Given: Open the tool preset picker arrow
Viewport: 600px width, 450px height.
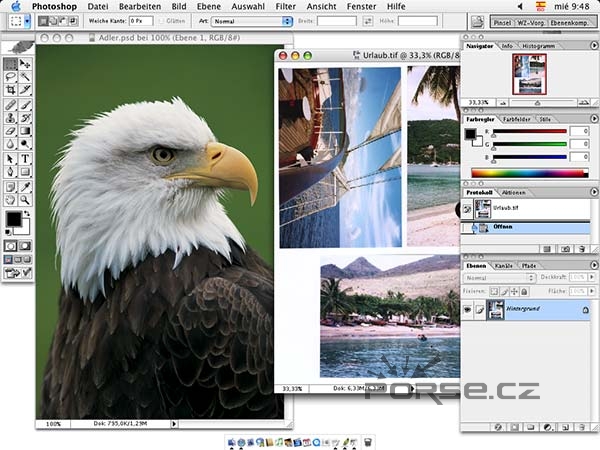Looking at the screenshot, I should (27, 21).
